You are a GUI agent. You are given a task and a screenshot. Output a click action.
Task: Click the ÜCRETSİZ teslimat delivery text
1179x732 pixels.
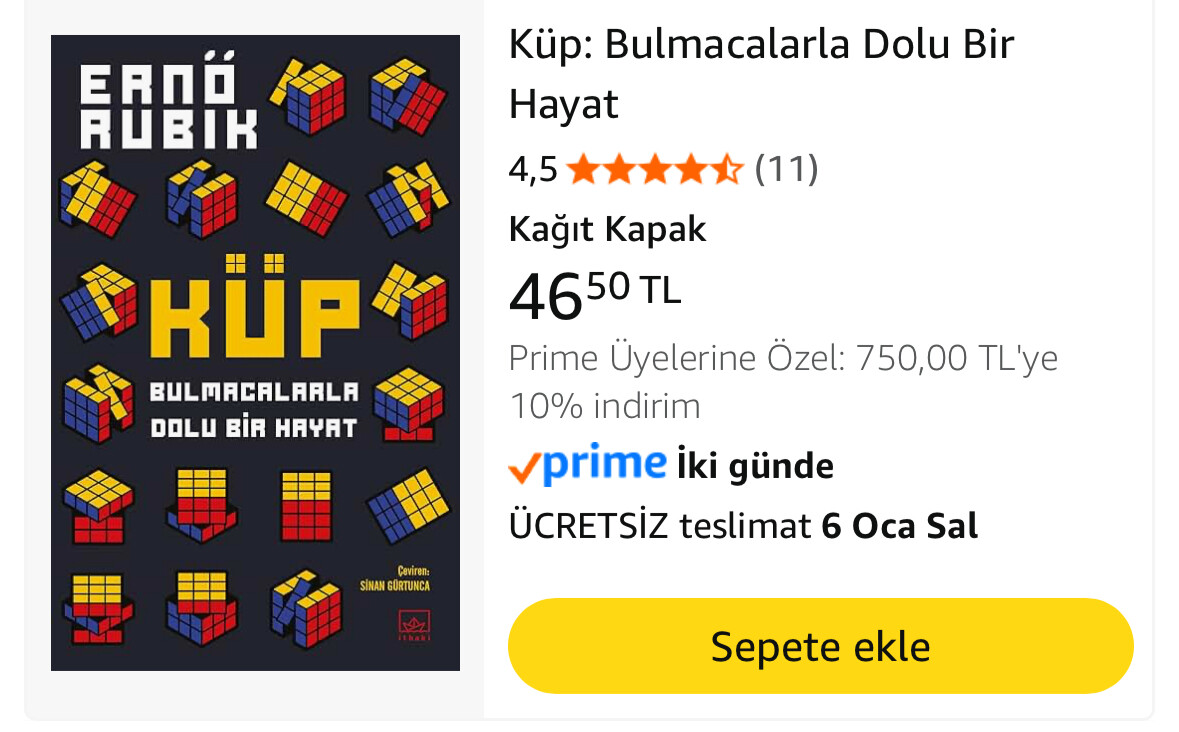[x=659, y=526]
